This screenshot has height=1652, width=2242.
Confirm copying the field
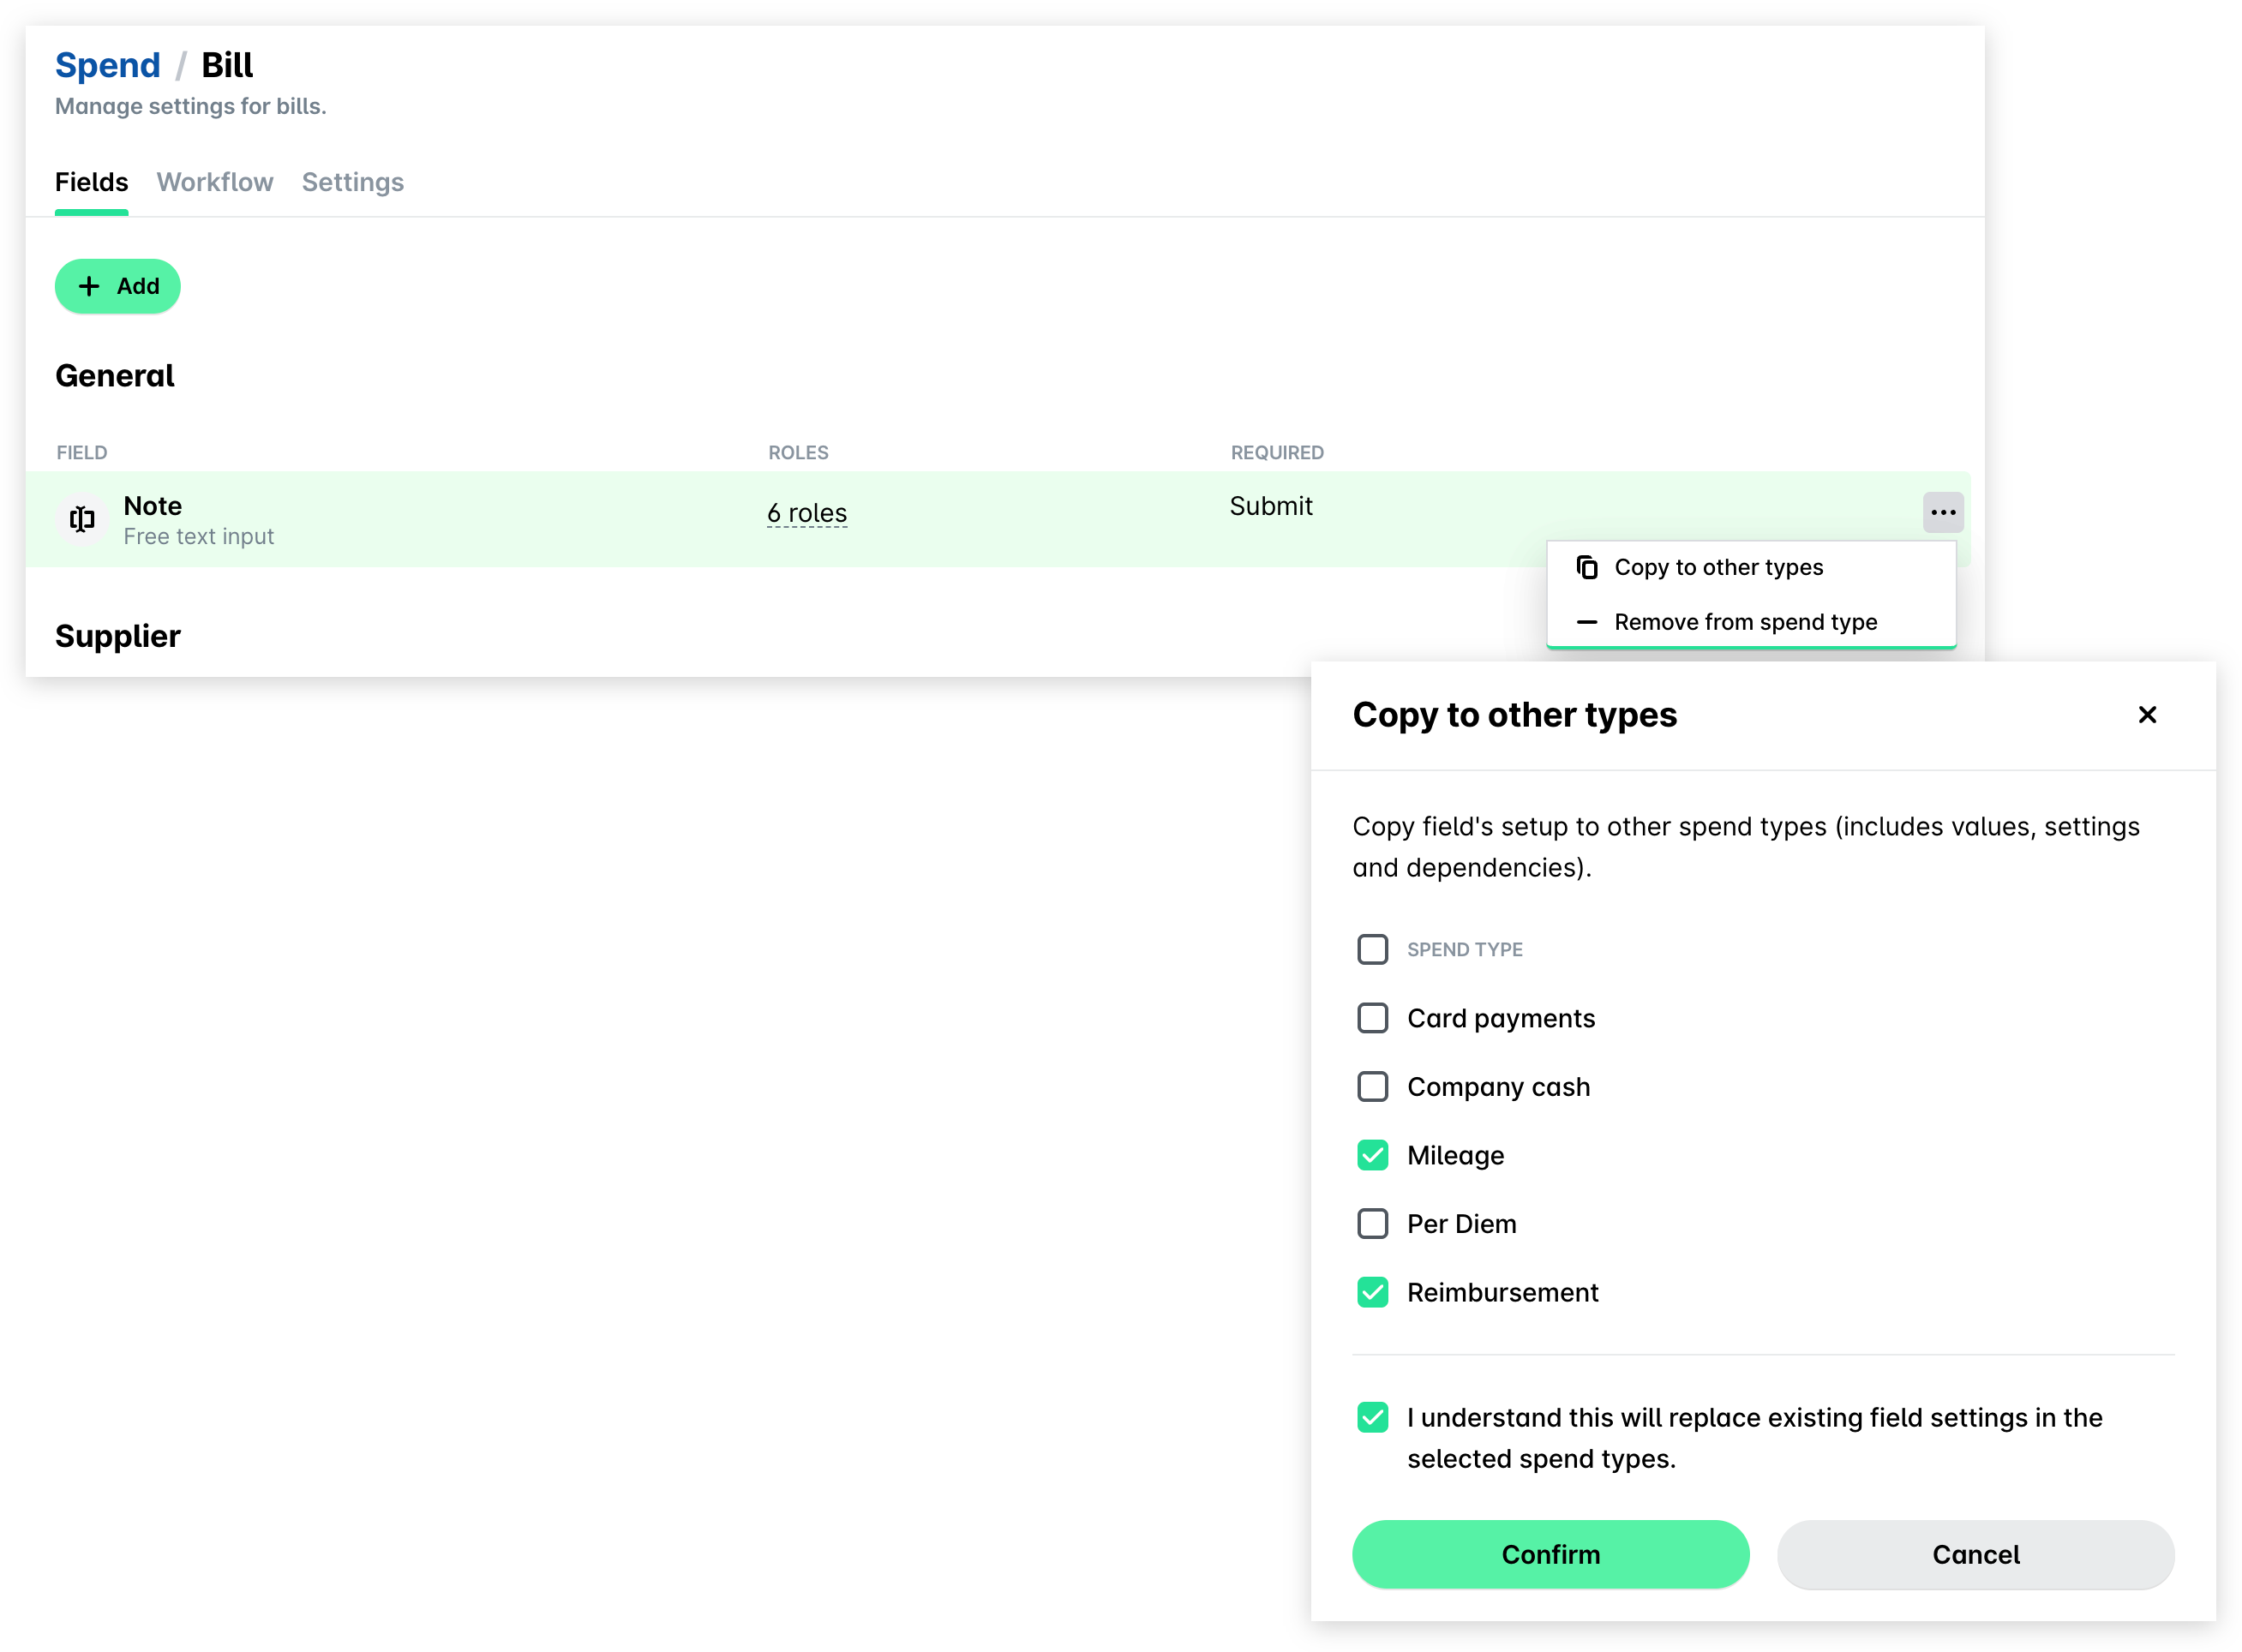1550,1555
